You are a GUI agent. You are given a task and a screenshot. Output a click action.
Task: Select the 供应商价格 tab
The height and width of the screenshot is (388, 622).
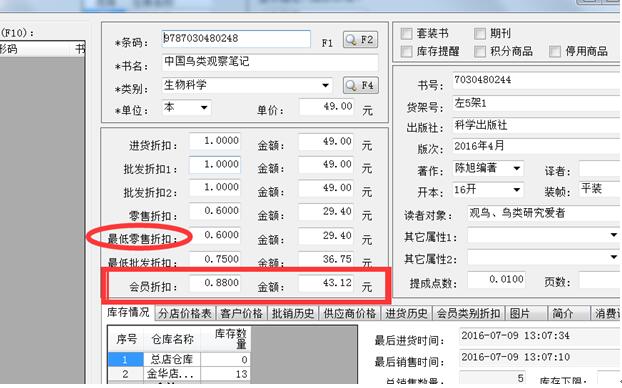point(349,313)
